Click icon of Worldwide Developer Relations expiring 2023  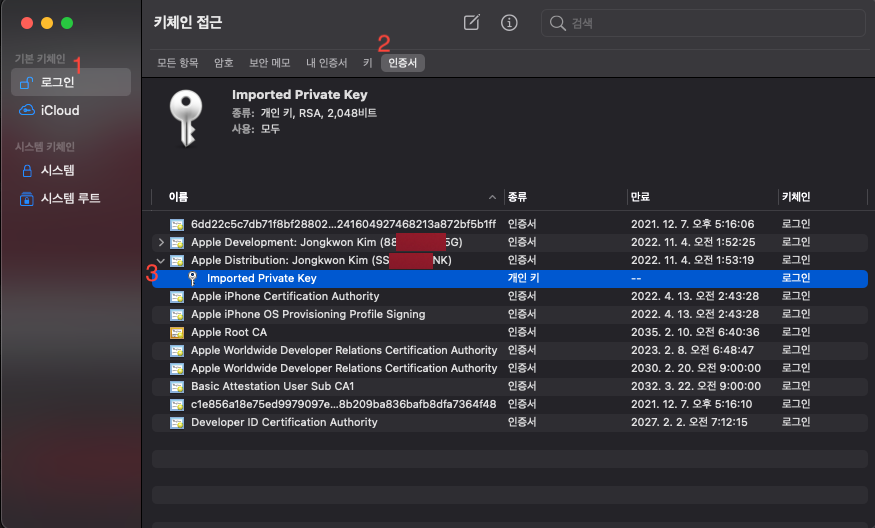177,351
